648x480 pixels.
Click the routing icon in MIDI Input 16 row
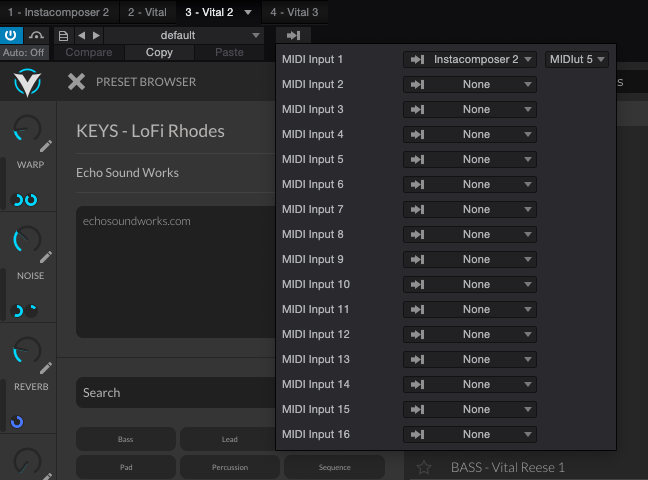[417, 435]
